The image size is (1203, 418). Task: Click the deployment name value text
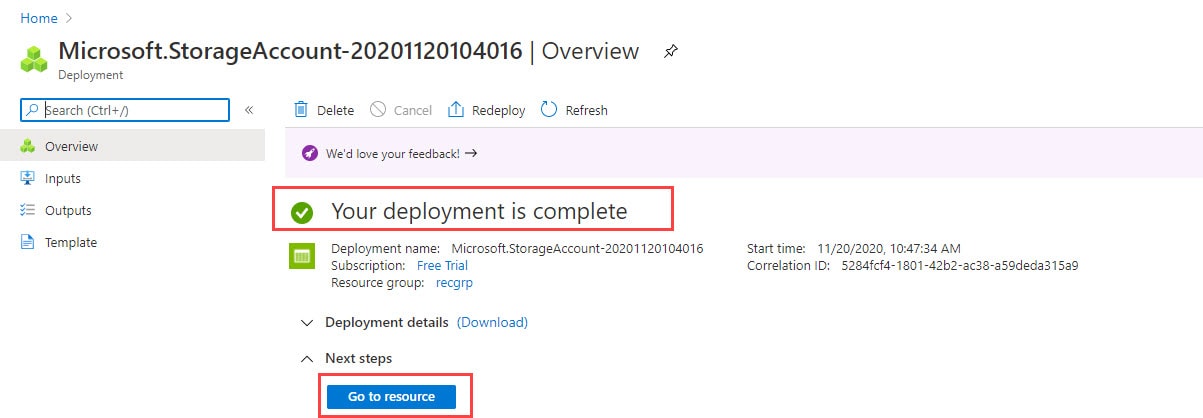coord(577,248)
